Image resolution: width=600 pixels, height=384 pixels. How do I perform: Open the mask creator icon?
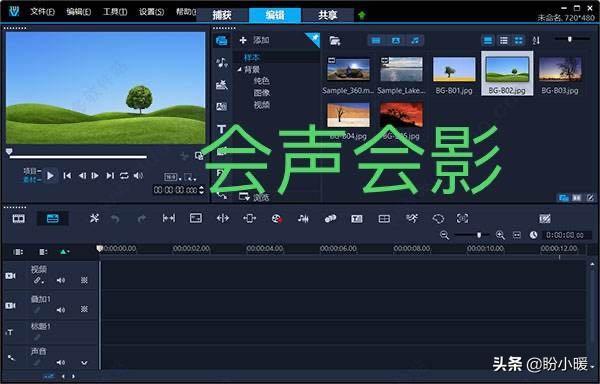tap(438, 219)
